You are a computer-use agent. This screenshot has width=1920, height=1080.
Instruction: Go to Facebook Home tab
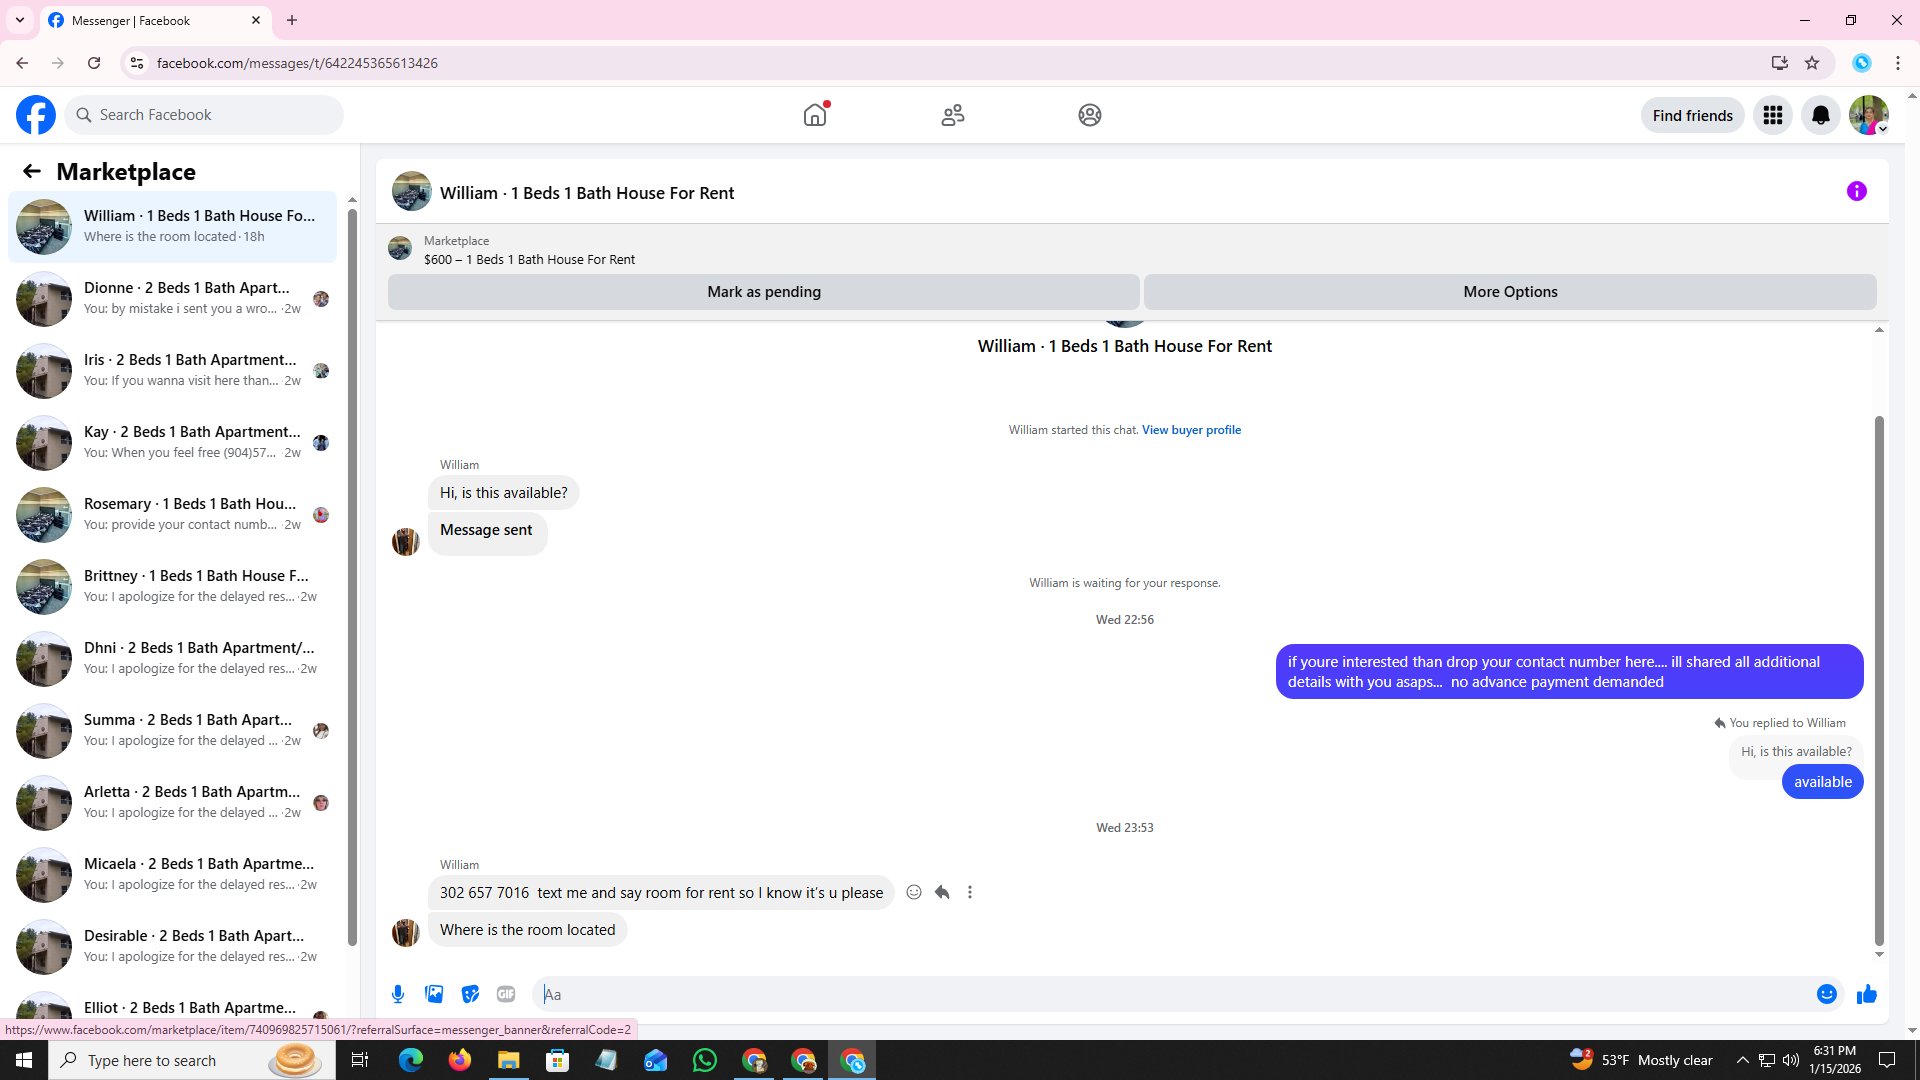815,115
